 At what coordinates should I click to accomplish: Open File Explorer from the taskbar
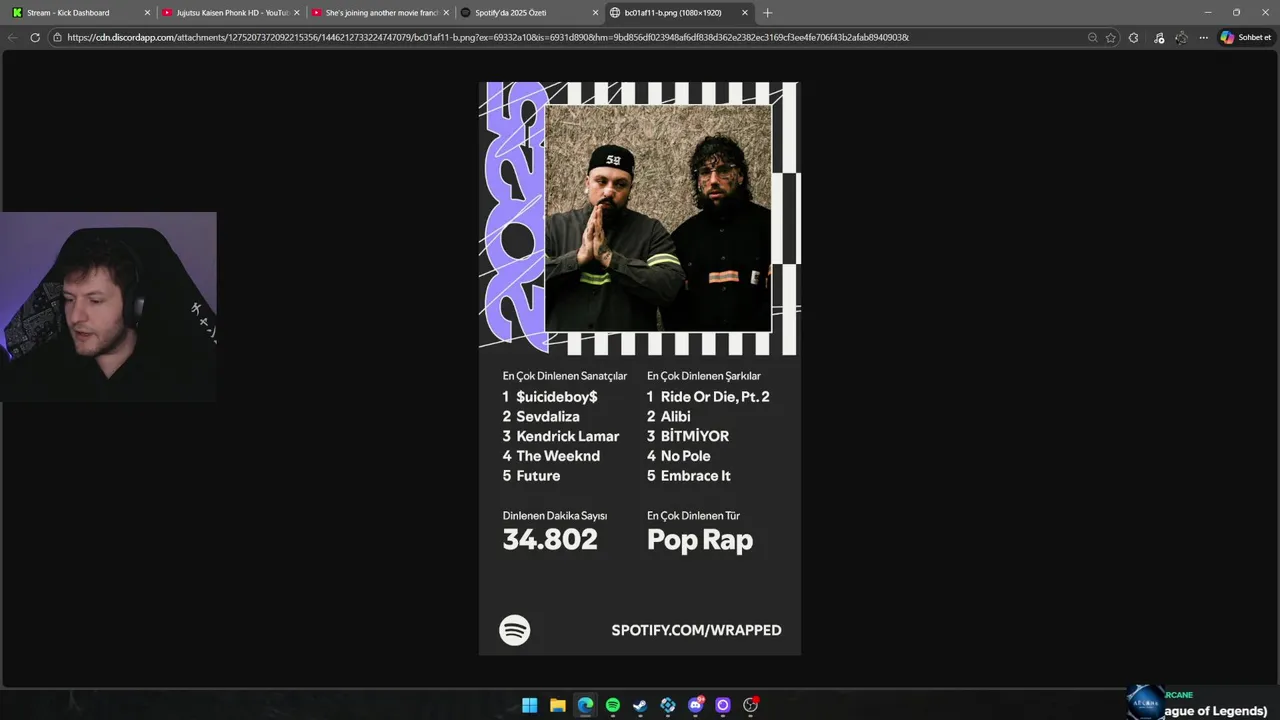(558, 705)
